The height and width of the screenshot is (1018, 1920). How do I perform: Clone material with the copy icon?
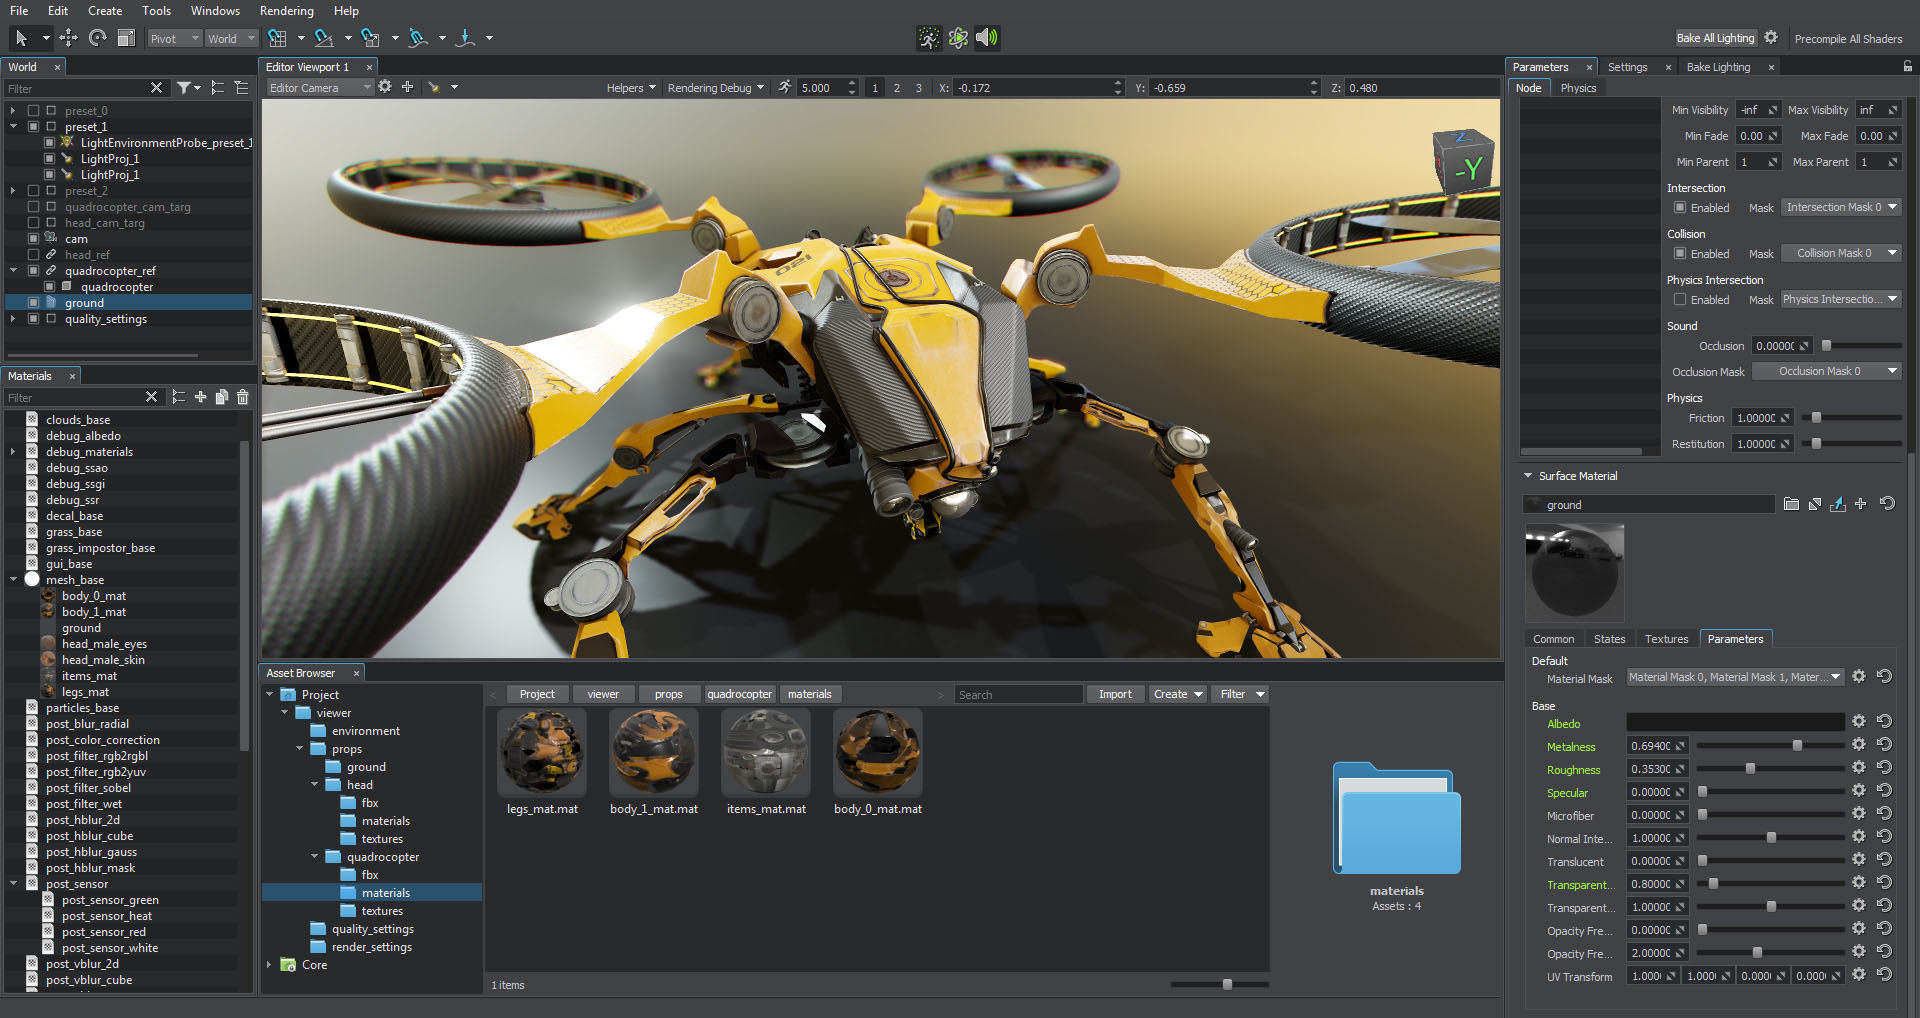221,397
